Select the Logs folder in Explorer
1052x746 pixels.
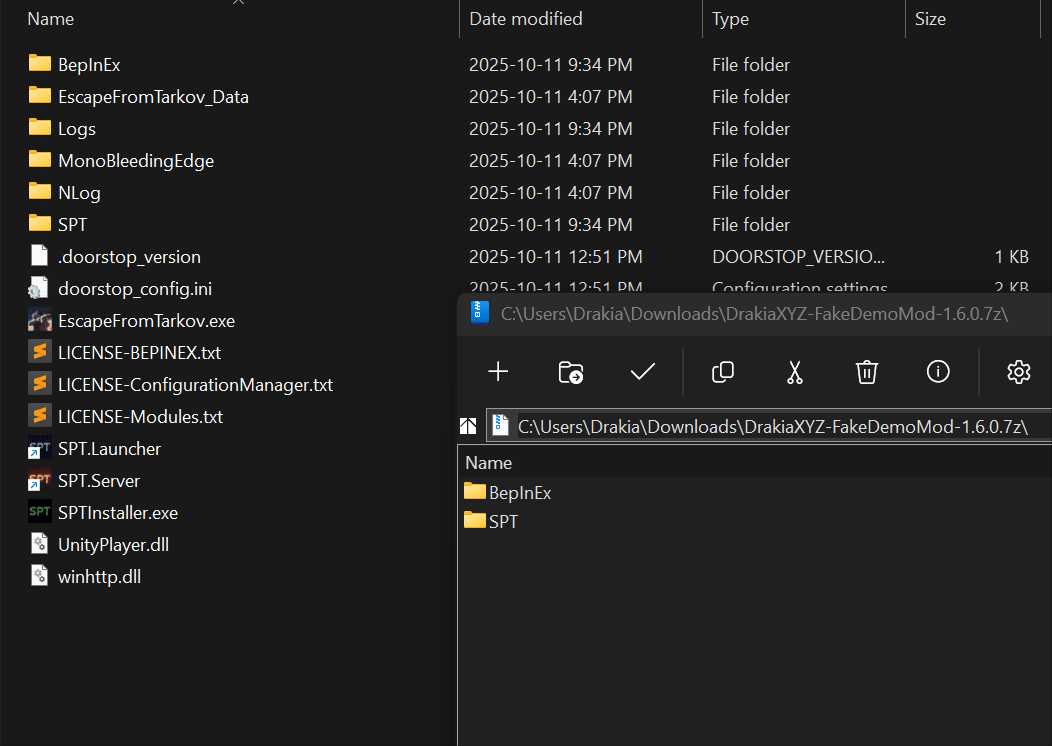(62, 129)
